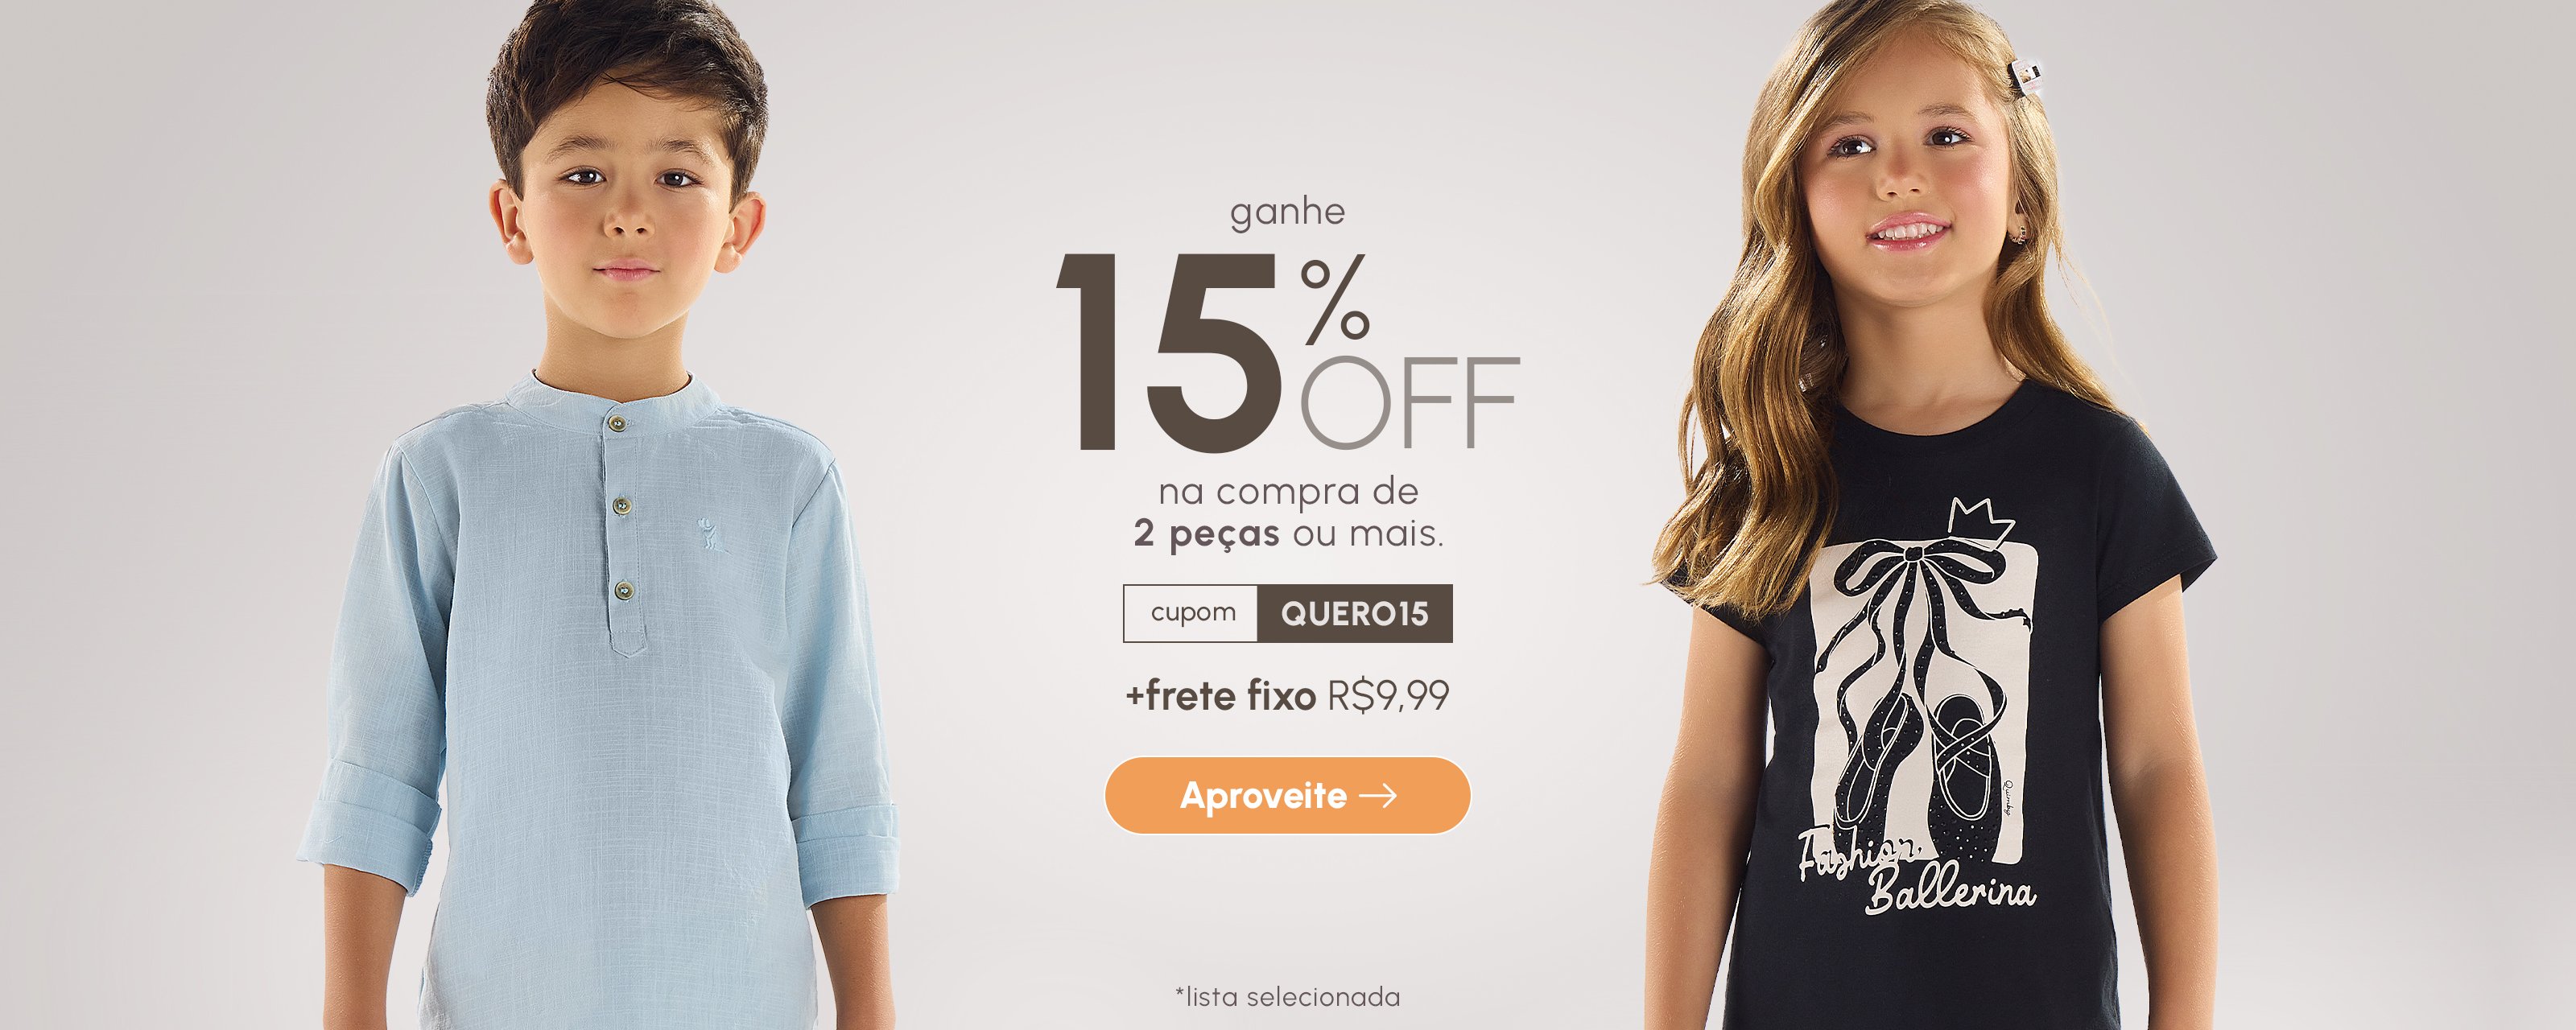Click the '*lista selecionada' footnote
The image size is (2576, 1030).
click(x=1287, y=996)
